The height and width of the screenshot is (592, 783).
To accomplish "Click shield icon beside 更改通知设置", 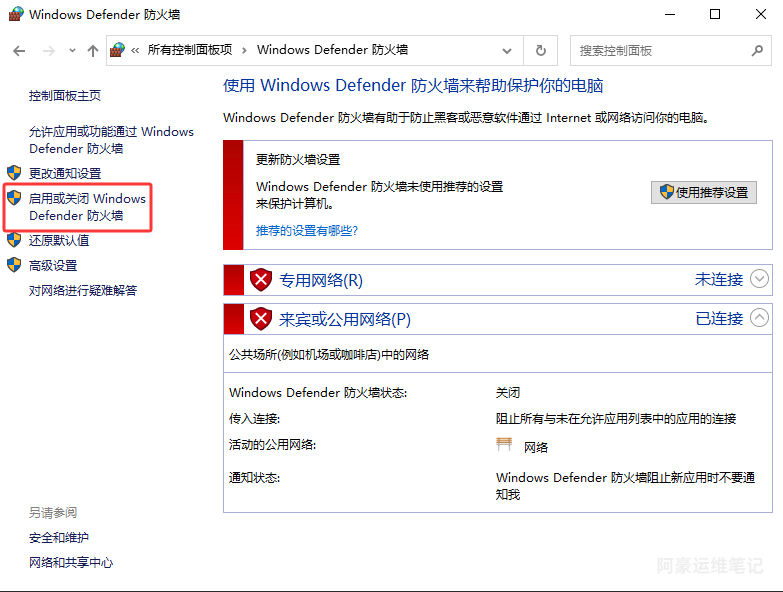I will click(x=14, y=173).
